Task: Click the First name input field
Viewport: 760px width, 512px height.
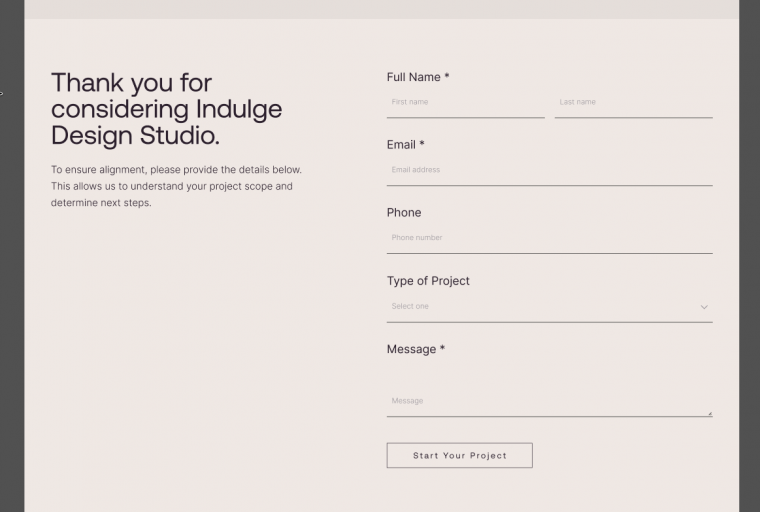Action: (x=465, y=102)
